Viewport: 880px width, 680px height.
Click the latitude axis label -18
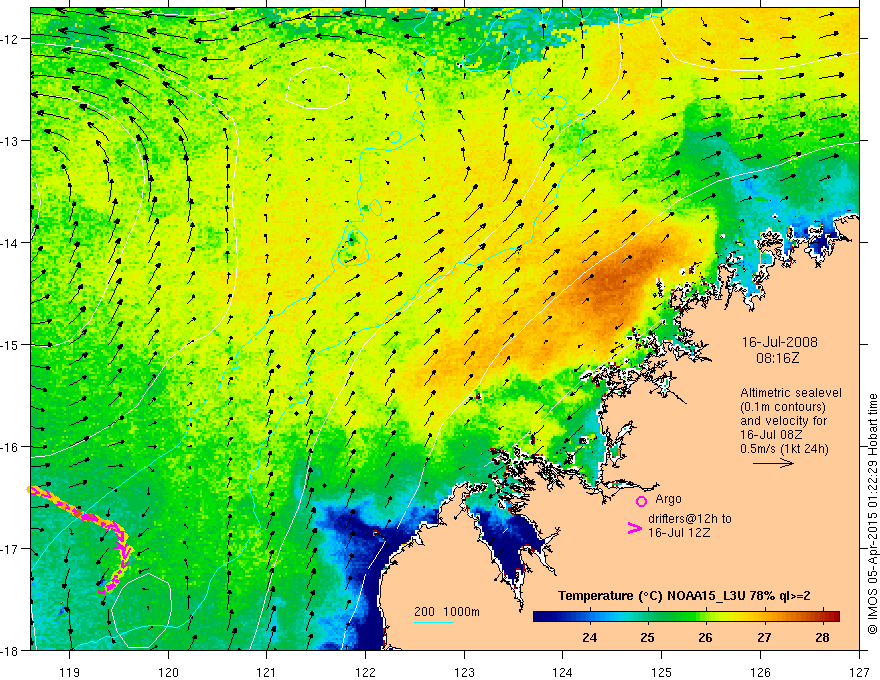tap(11, 650)
